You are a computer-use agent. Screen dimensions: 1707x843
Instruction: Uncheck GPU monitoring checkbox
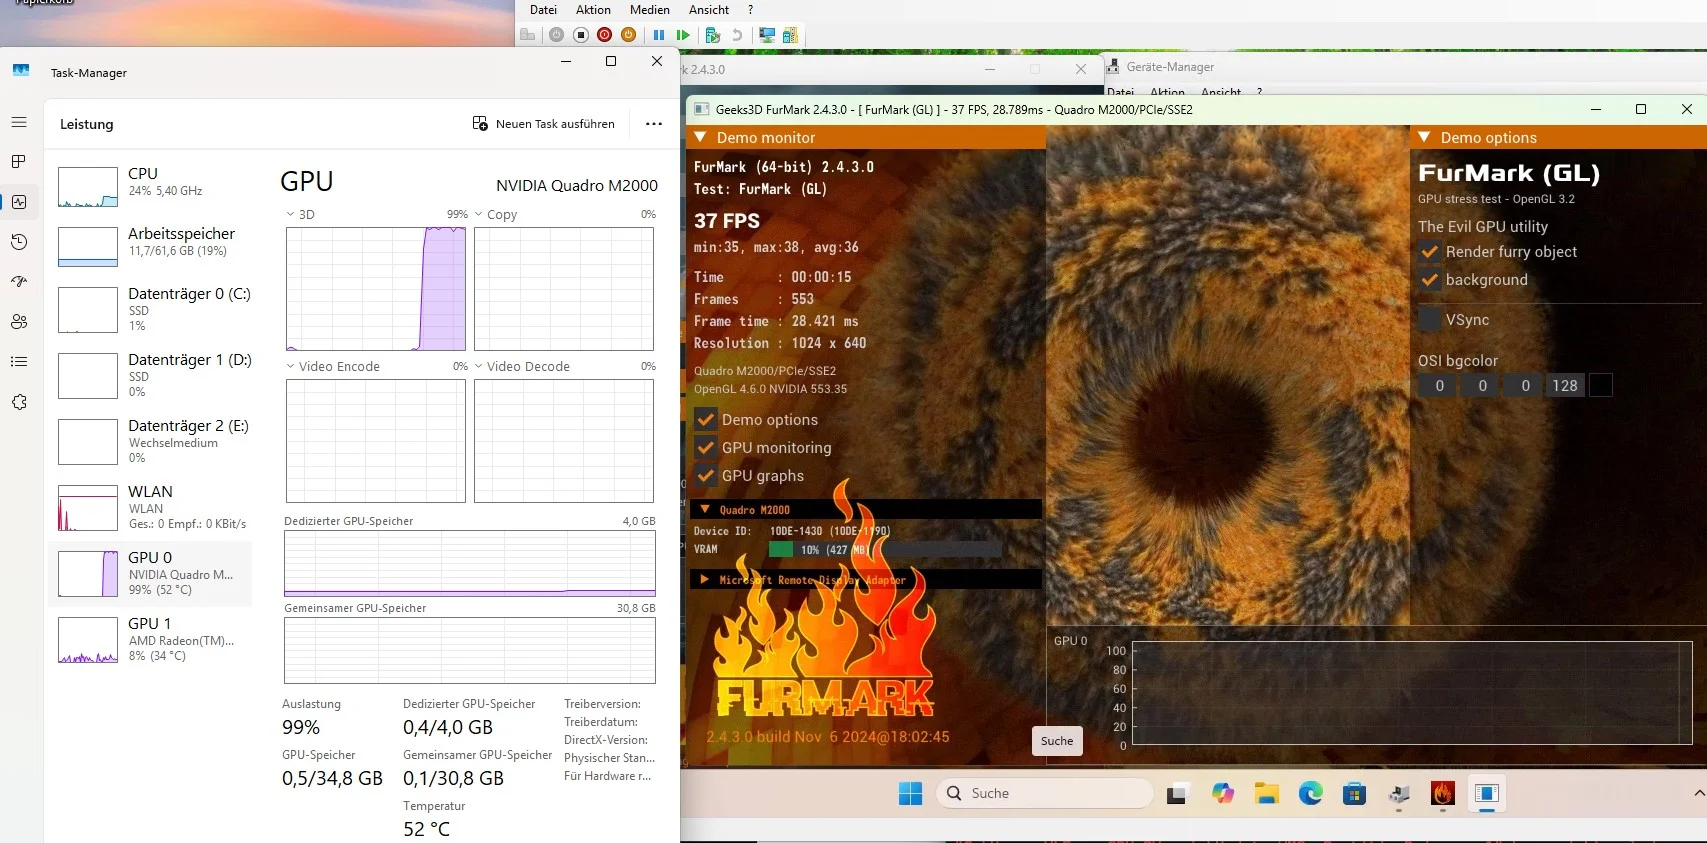coord(706,448)
